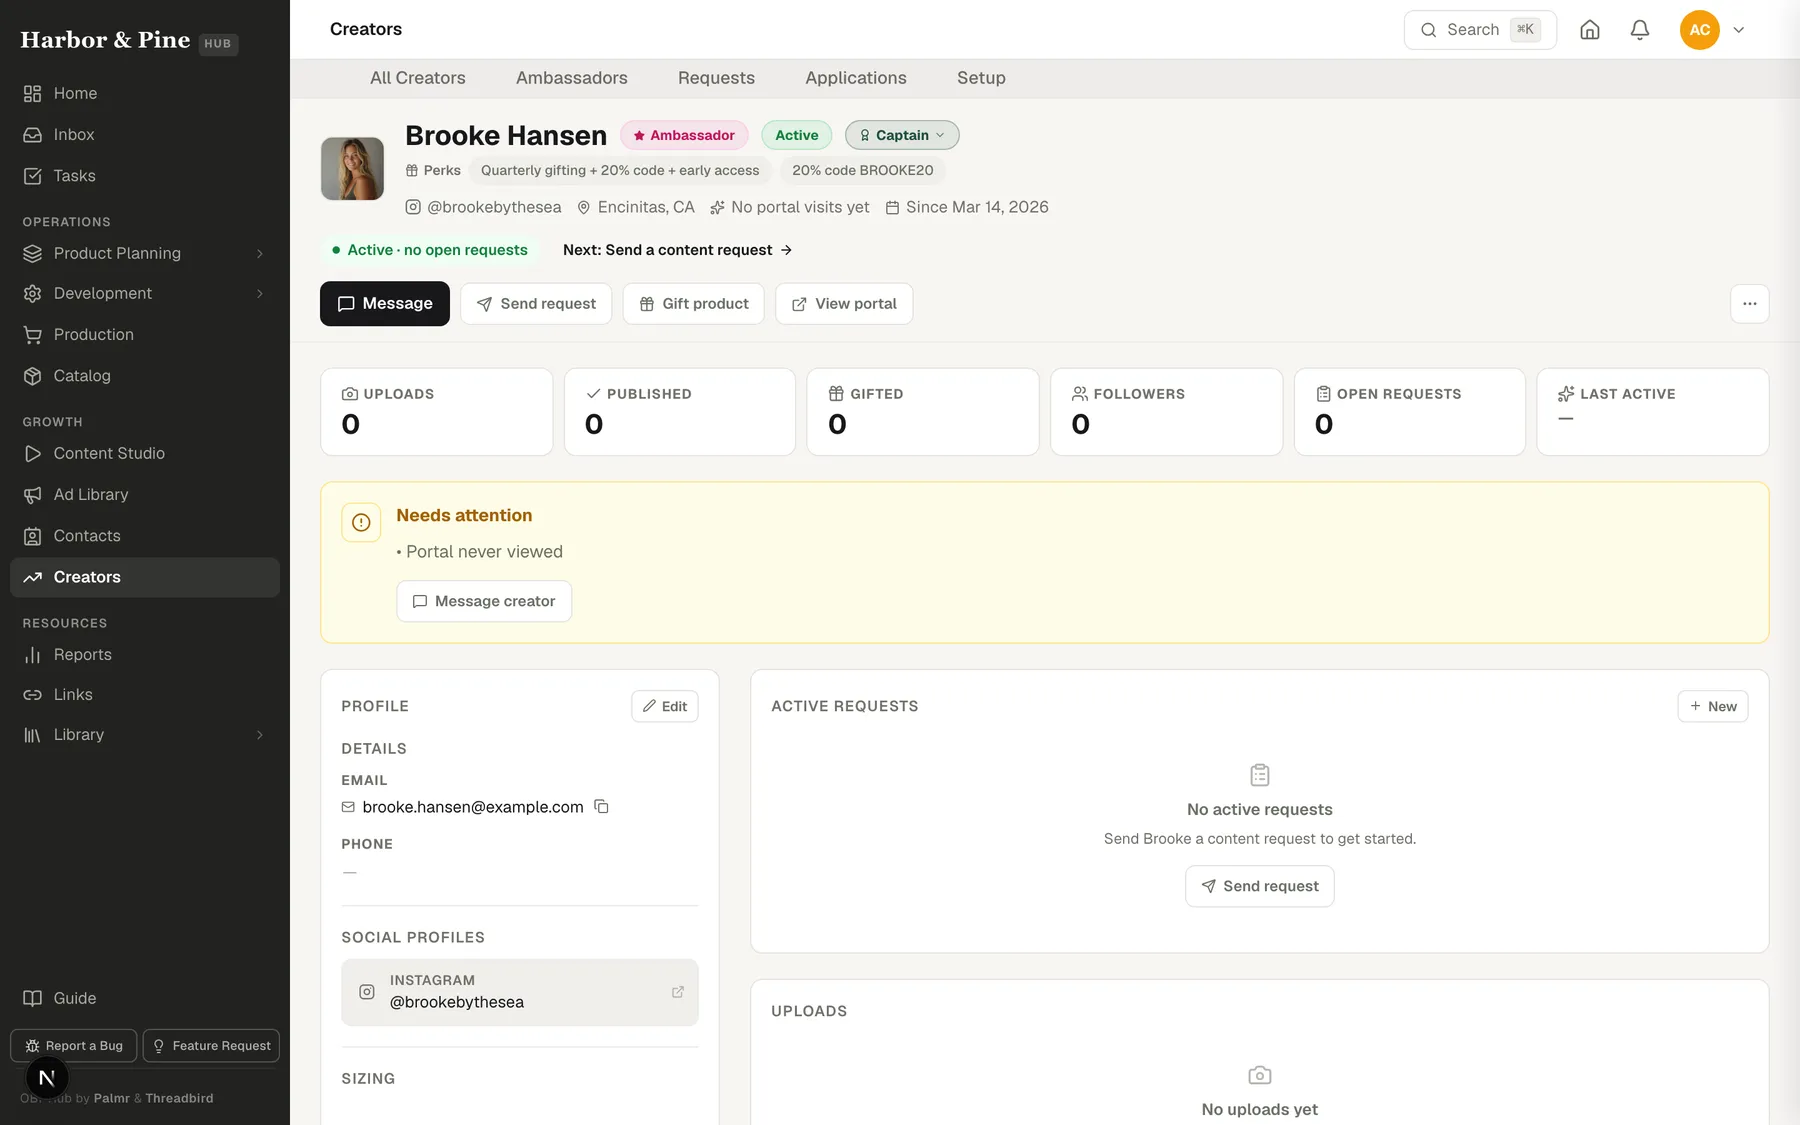Switch to All Creators tab
Image resolution: width=1800 pixels, height=1125 pixels.
[x=418, y=78]
